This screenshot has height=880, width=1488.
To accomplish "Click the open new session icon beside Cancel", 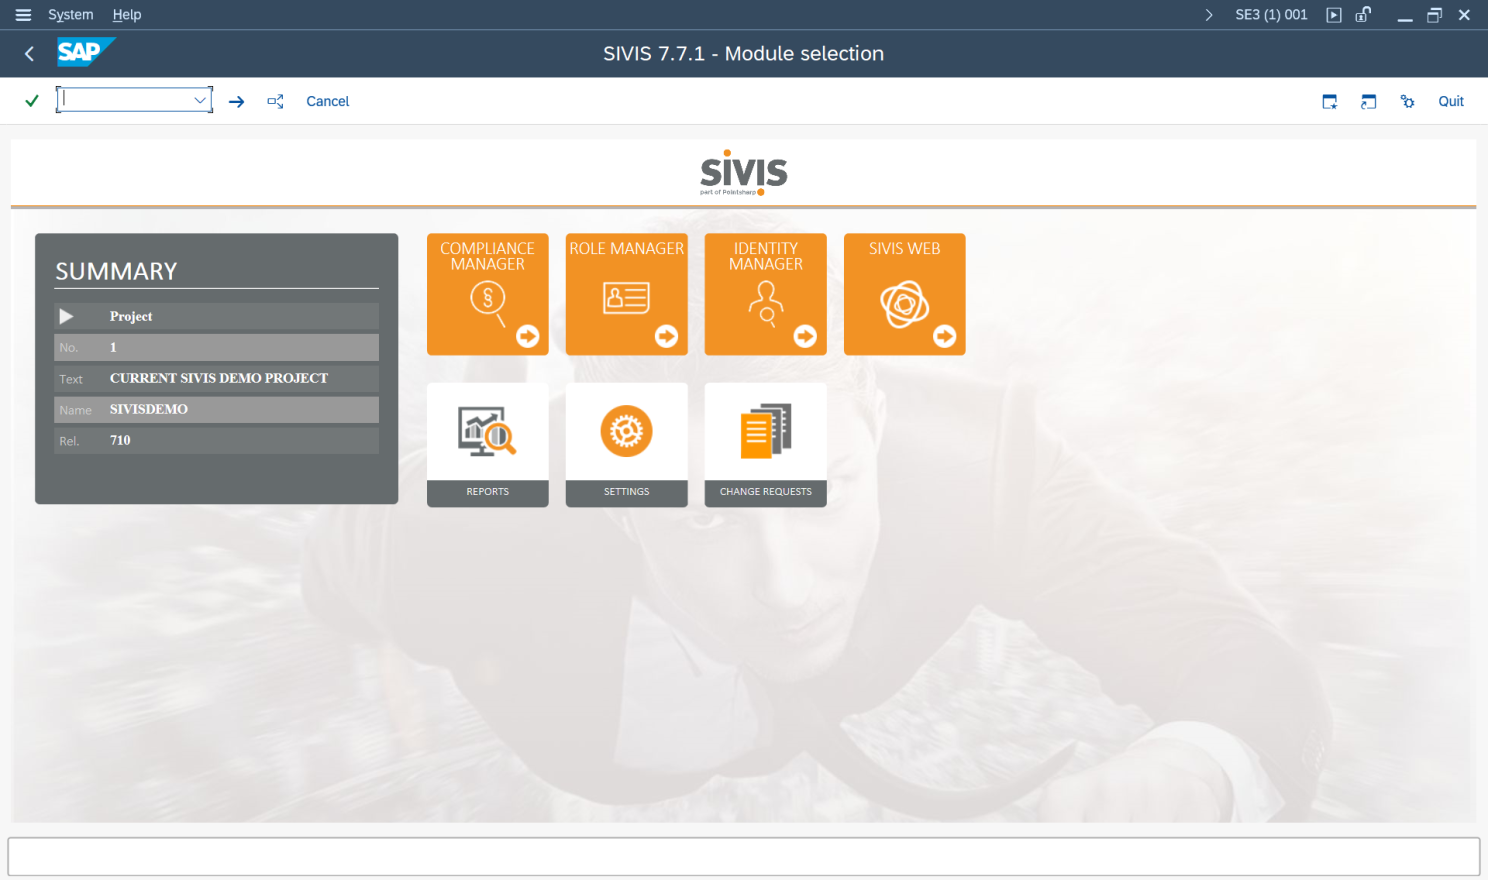I will pyautogui.click(x=276, y=101).
